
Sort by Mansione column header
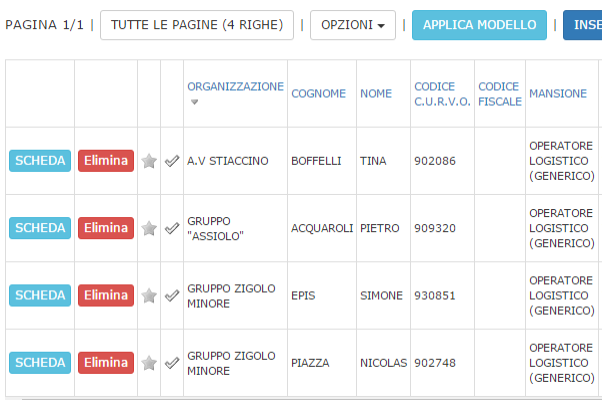558,94
